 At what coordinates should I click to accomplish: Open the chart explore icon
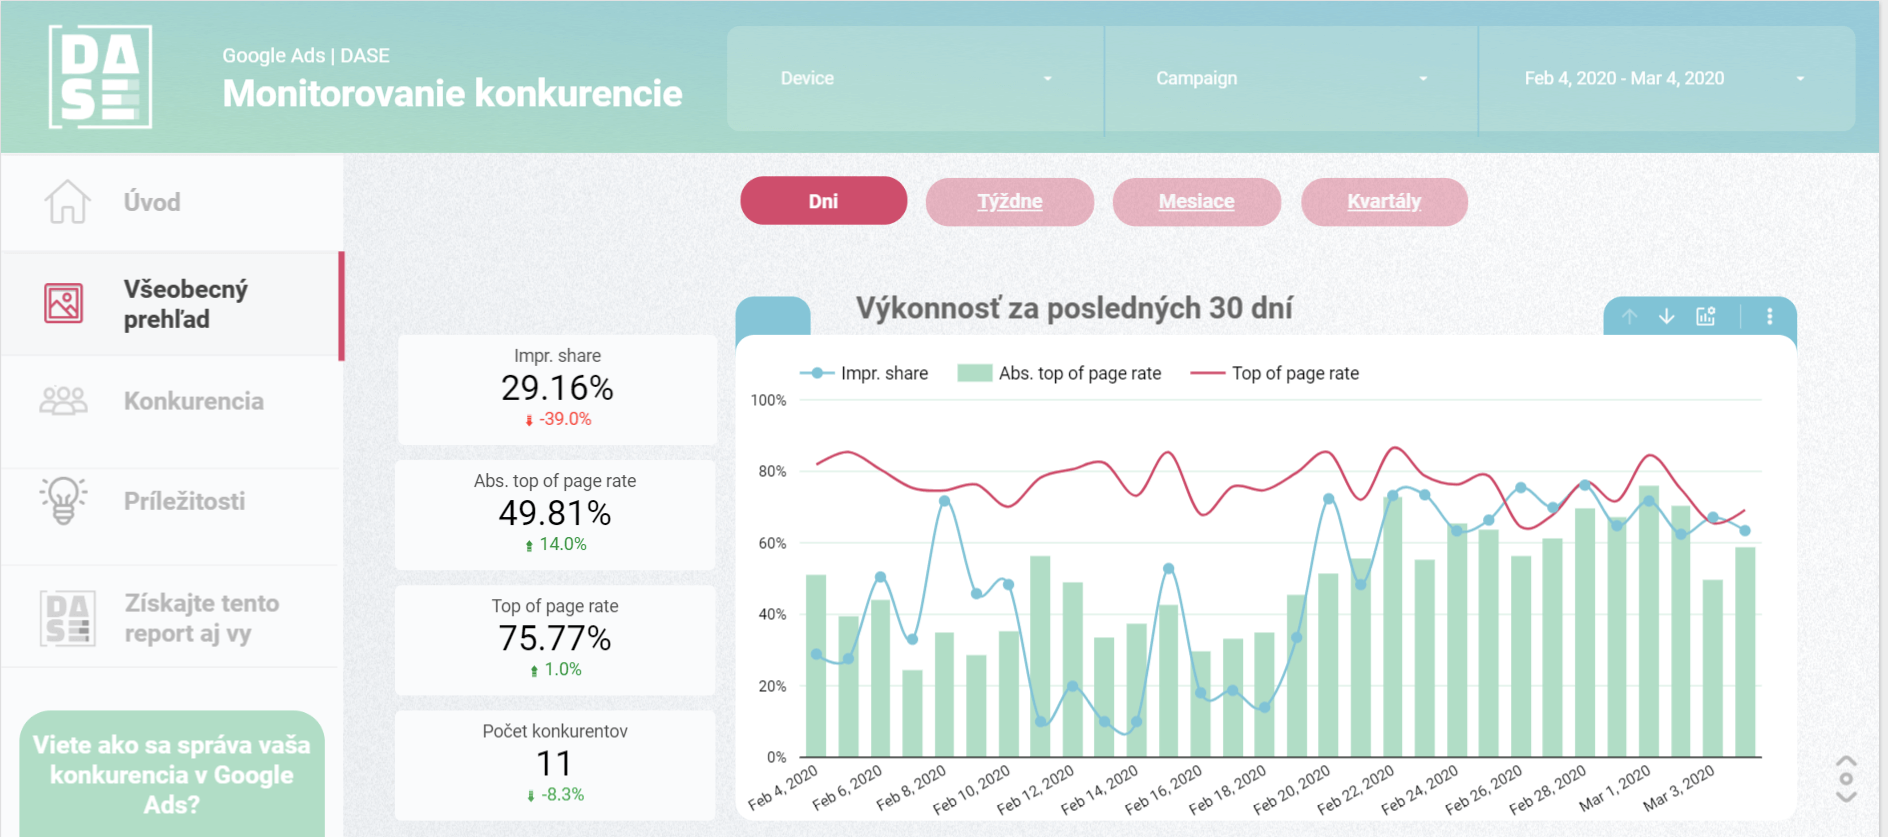tap(1706, 316)
